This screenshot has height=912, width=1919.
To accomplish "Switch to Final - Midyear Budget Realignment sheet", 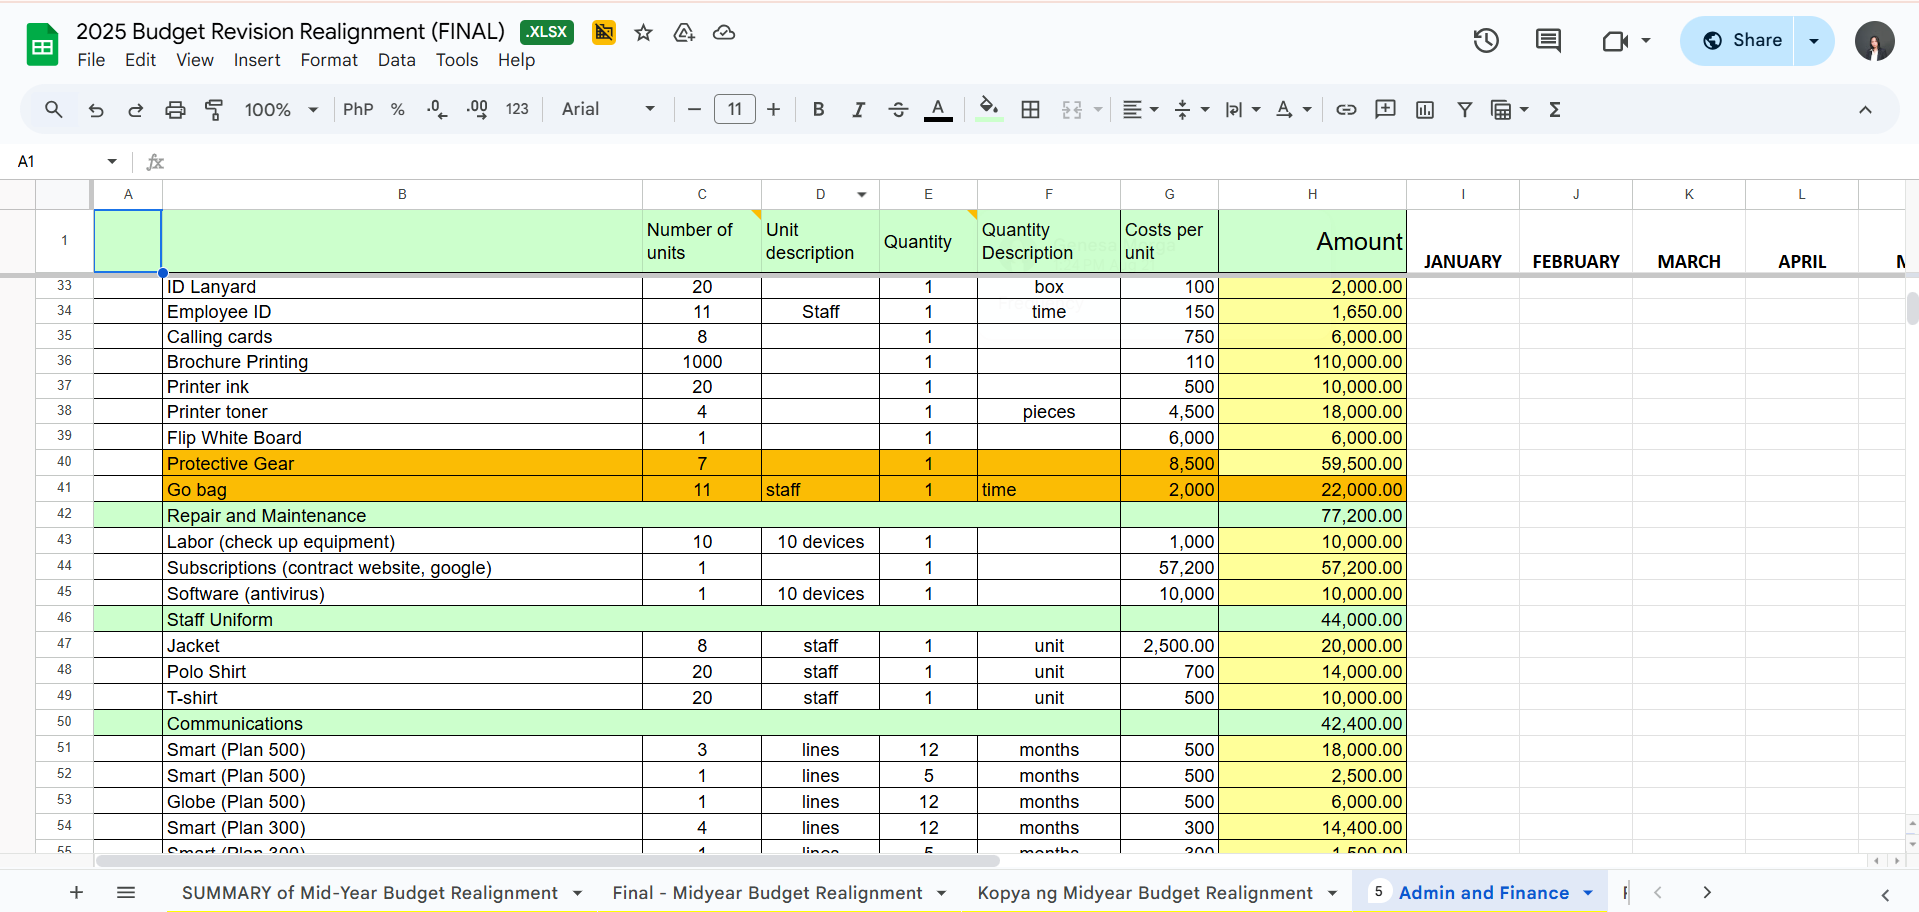I will tap(767, 893).
